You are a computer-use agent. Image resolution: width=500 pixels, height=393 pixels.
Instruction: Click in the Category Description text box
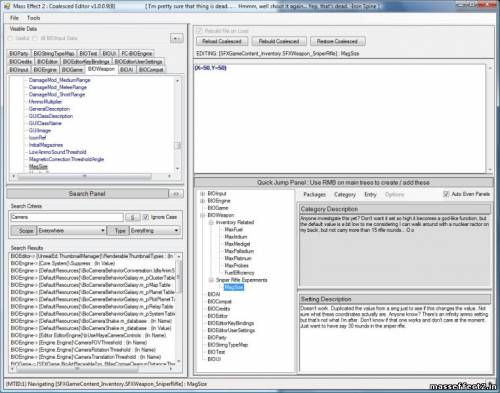(x=395, y=251)
